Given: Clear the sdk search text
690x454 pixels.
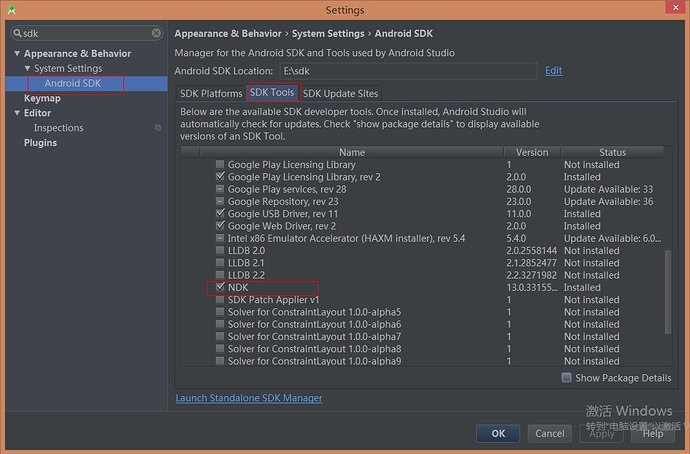Looking at the screenshot, I should (x=156, y=33).
